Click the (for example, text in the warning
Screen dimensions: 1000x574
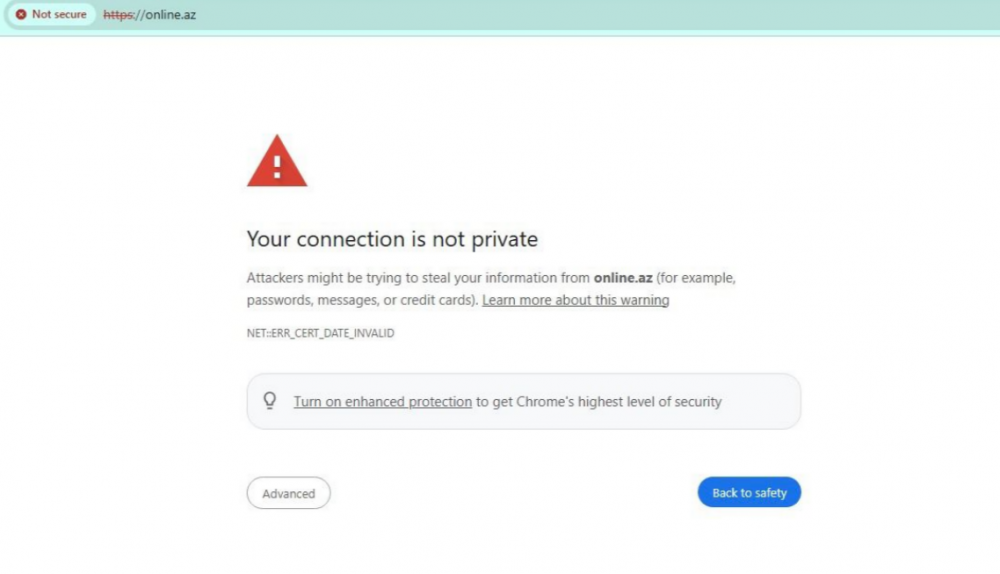(696, 278)
